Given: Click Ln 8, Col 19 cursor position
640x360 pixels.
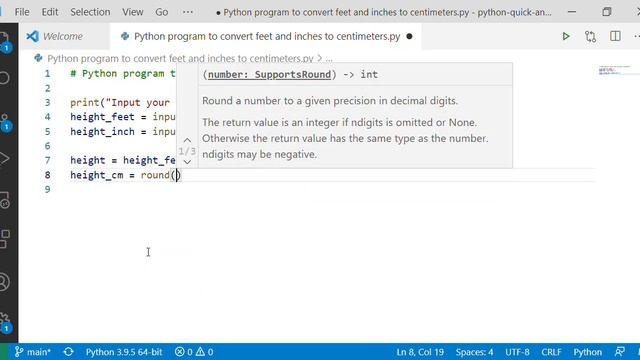Looking at the screenshot, I should 420,352.
